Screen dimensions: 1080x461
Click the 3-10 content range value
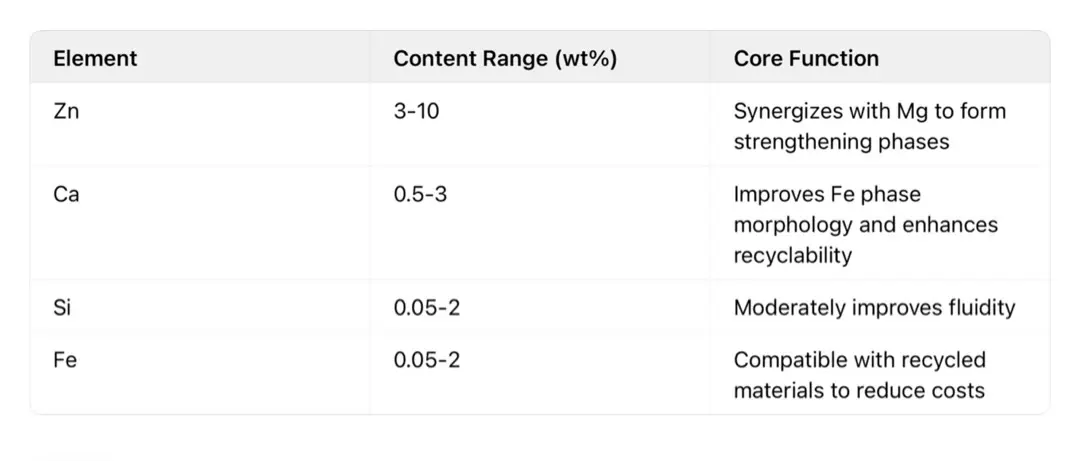416,111
